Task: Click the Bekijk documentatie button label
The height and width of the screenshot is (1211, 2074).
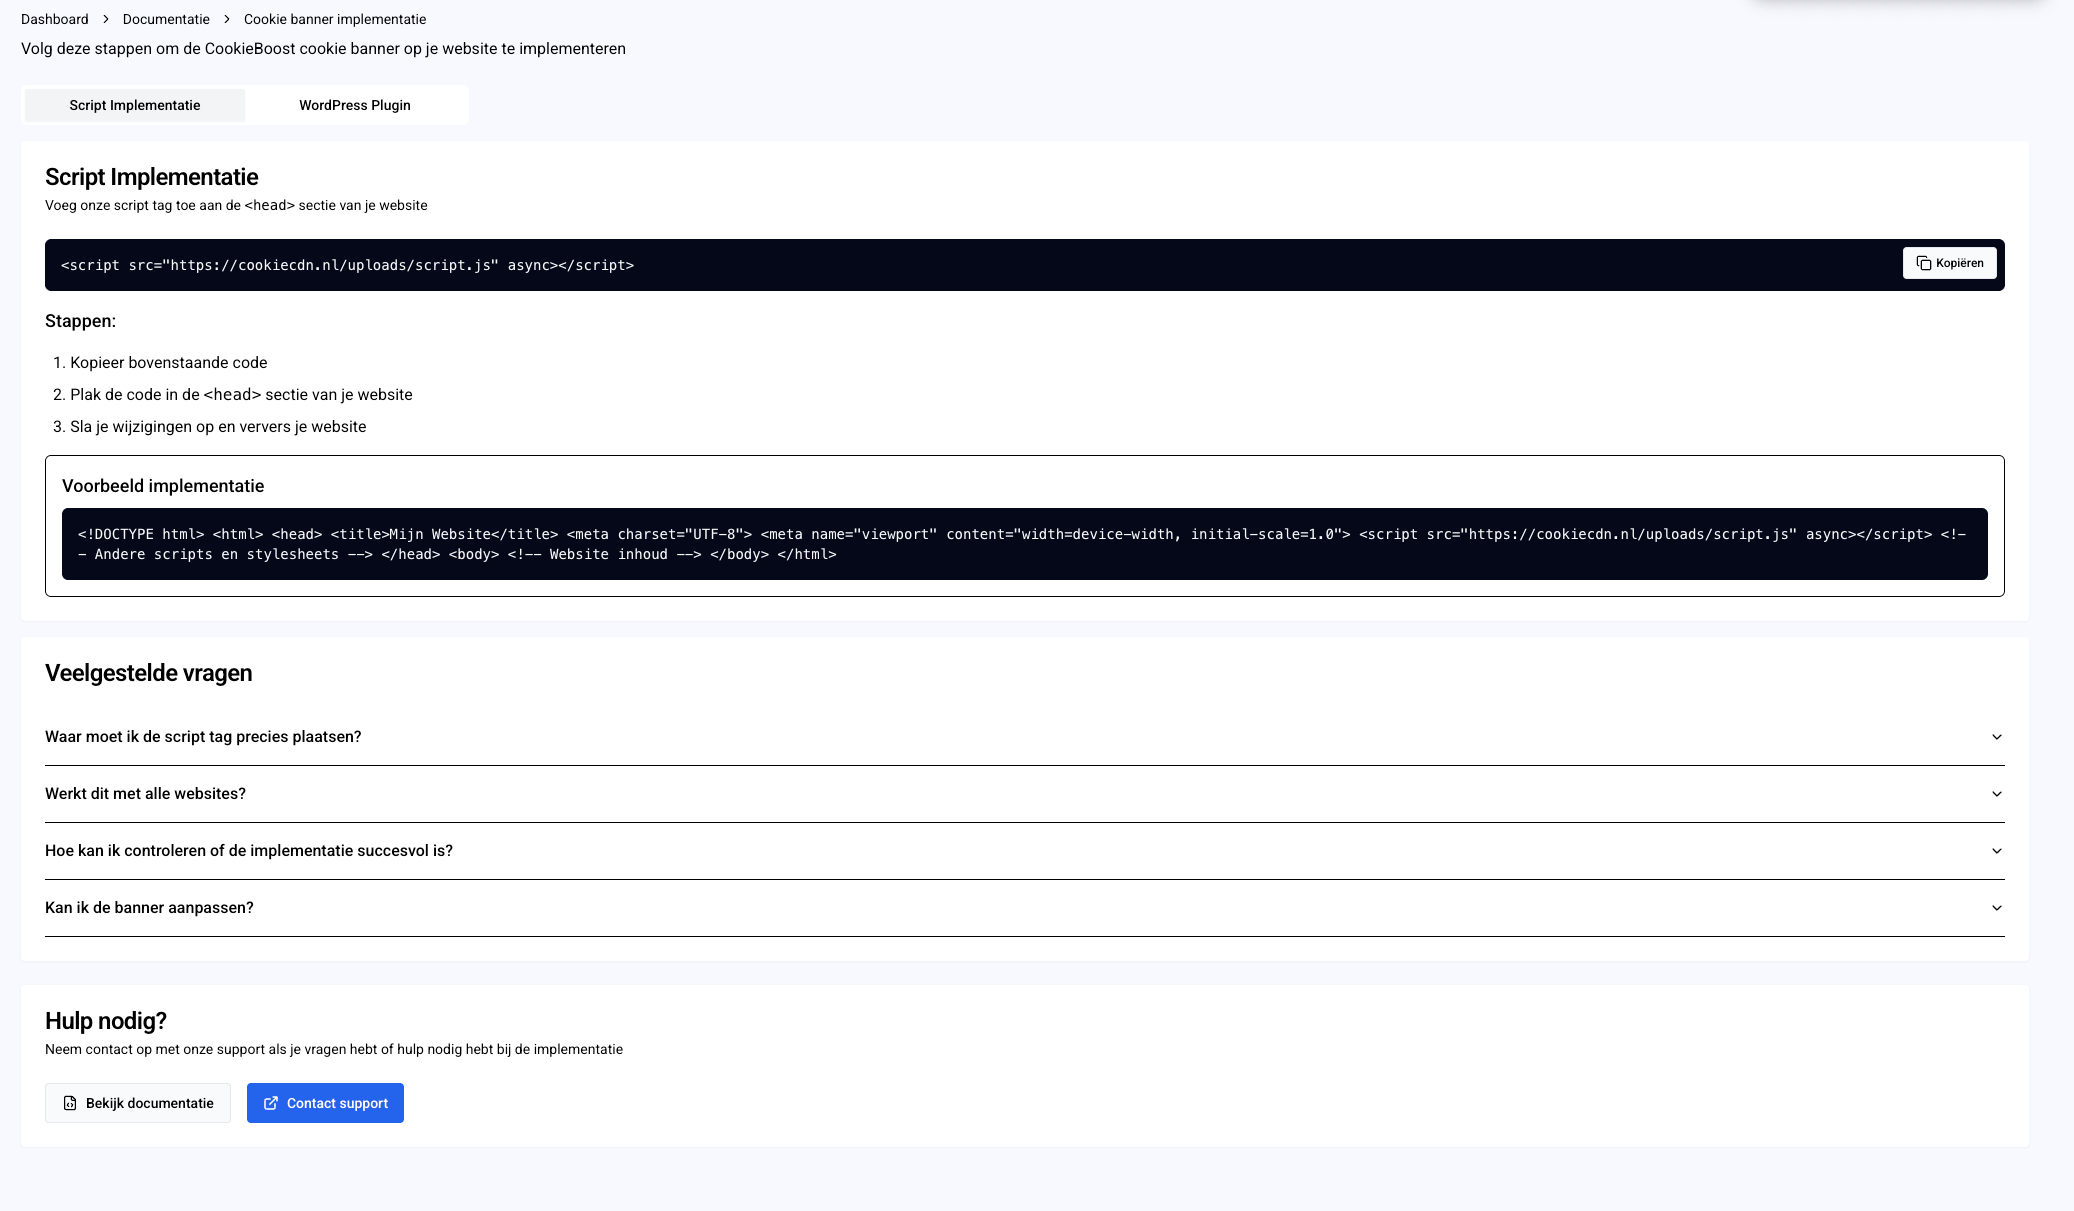Action: [x=150, y=1103]
